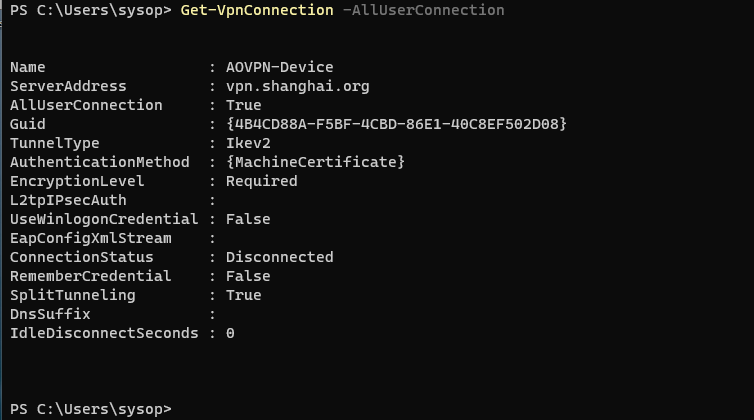Click the IdleDisconnectSeconds 0 value
754x420 pixels.
[230, 333]
